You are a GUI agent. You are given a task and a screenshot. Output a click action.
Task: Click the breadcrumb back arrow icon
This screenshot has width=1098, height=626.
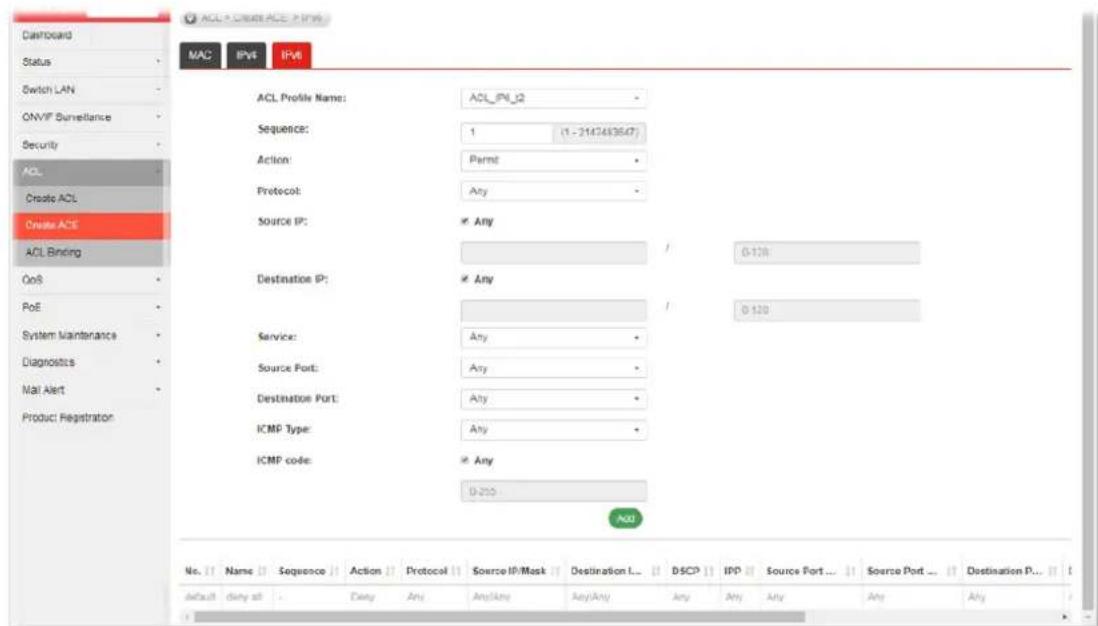[x=190, y=18]
